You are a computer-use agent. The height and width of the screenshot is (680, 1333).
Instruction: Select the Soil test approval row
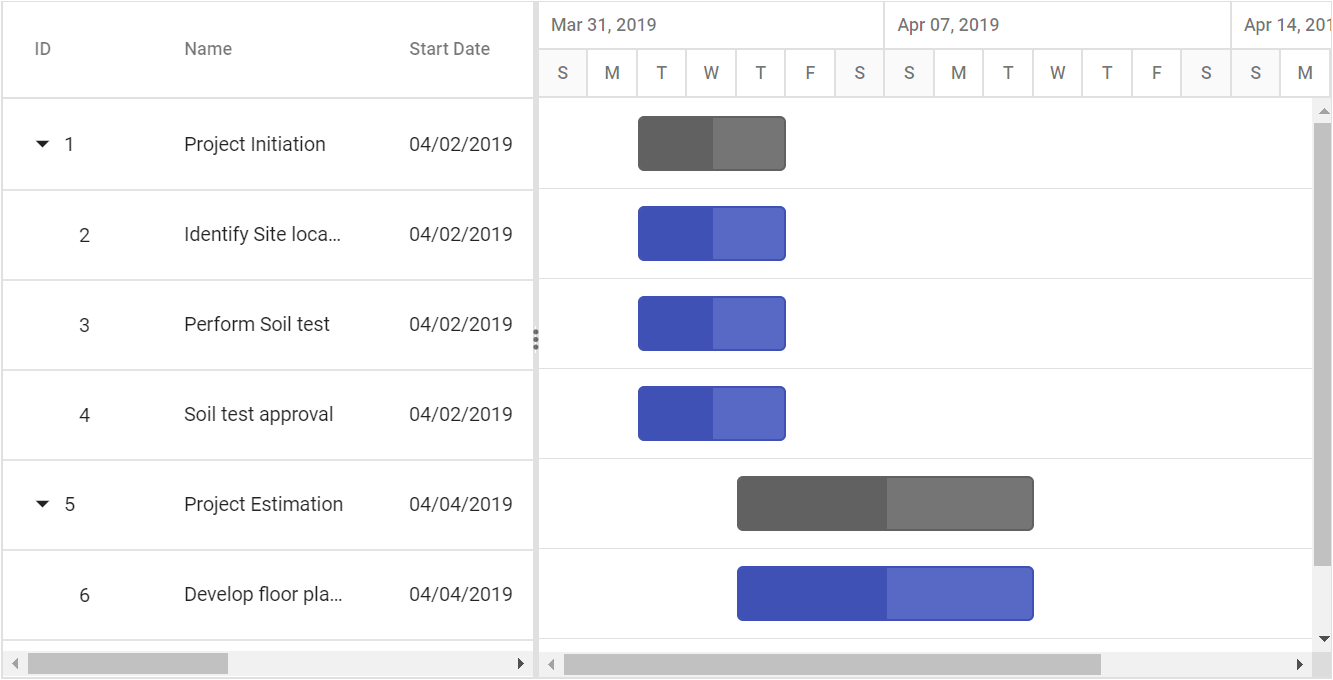click(x=268, y=415)
